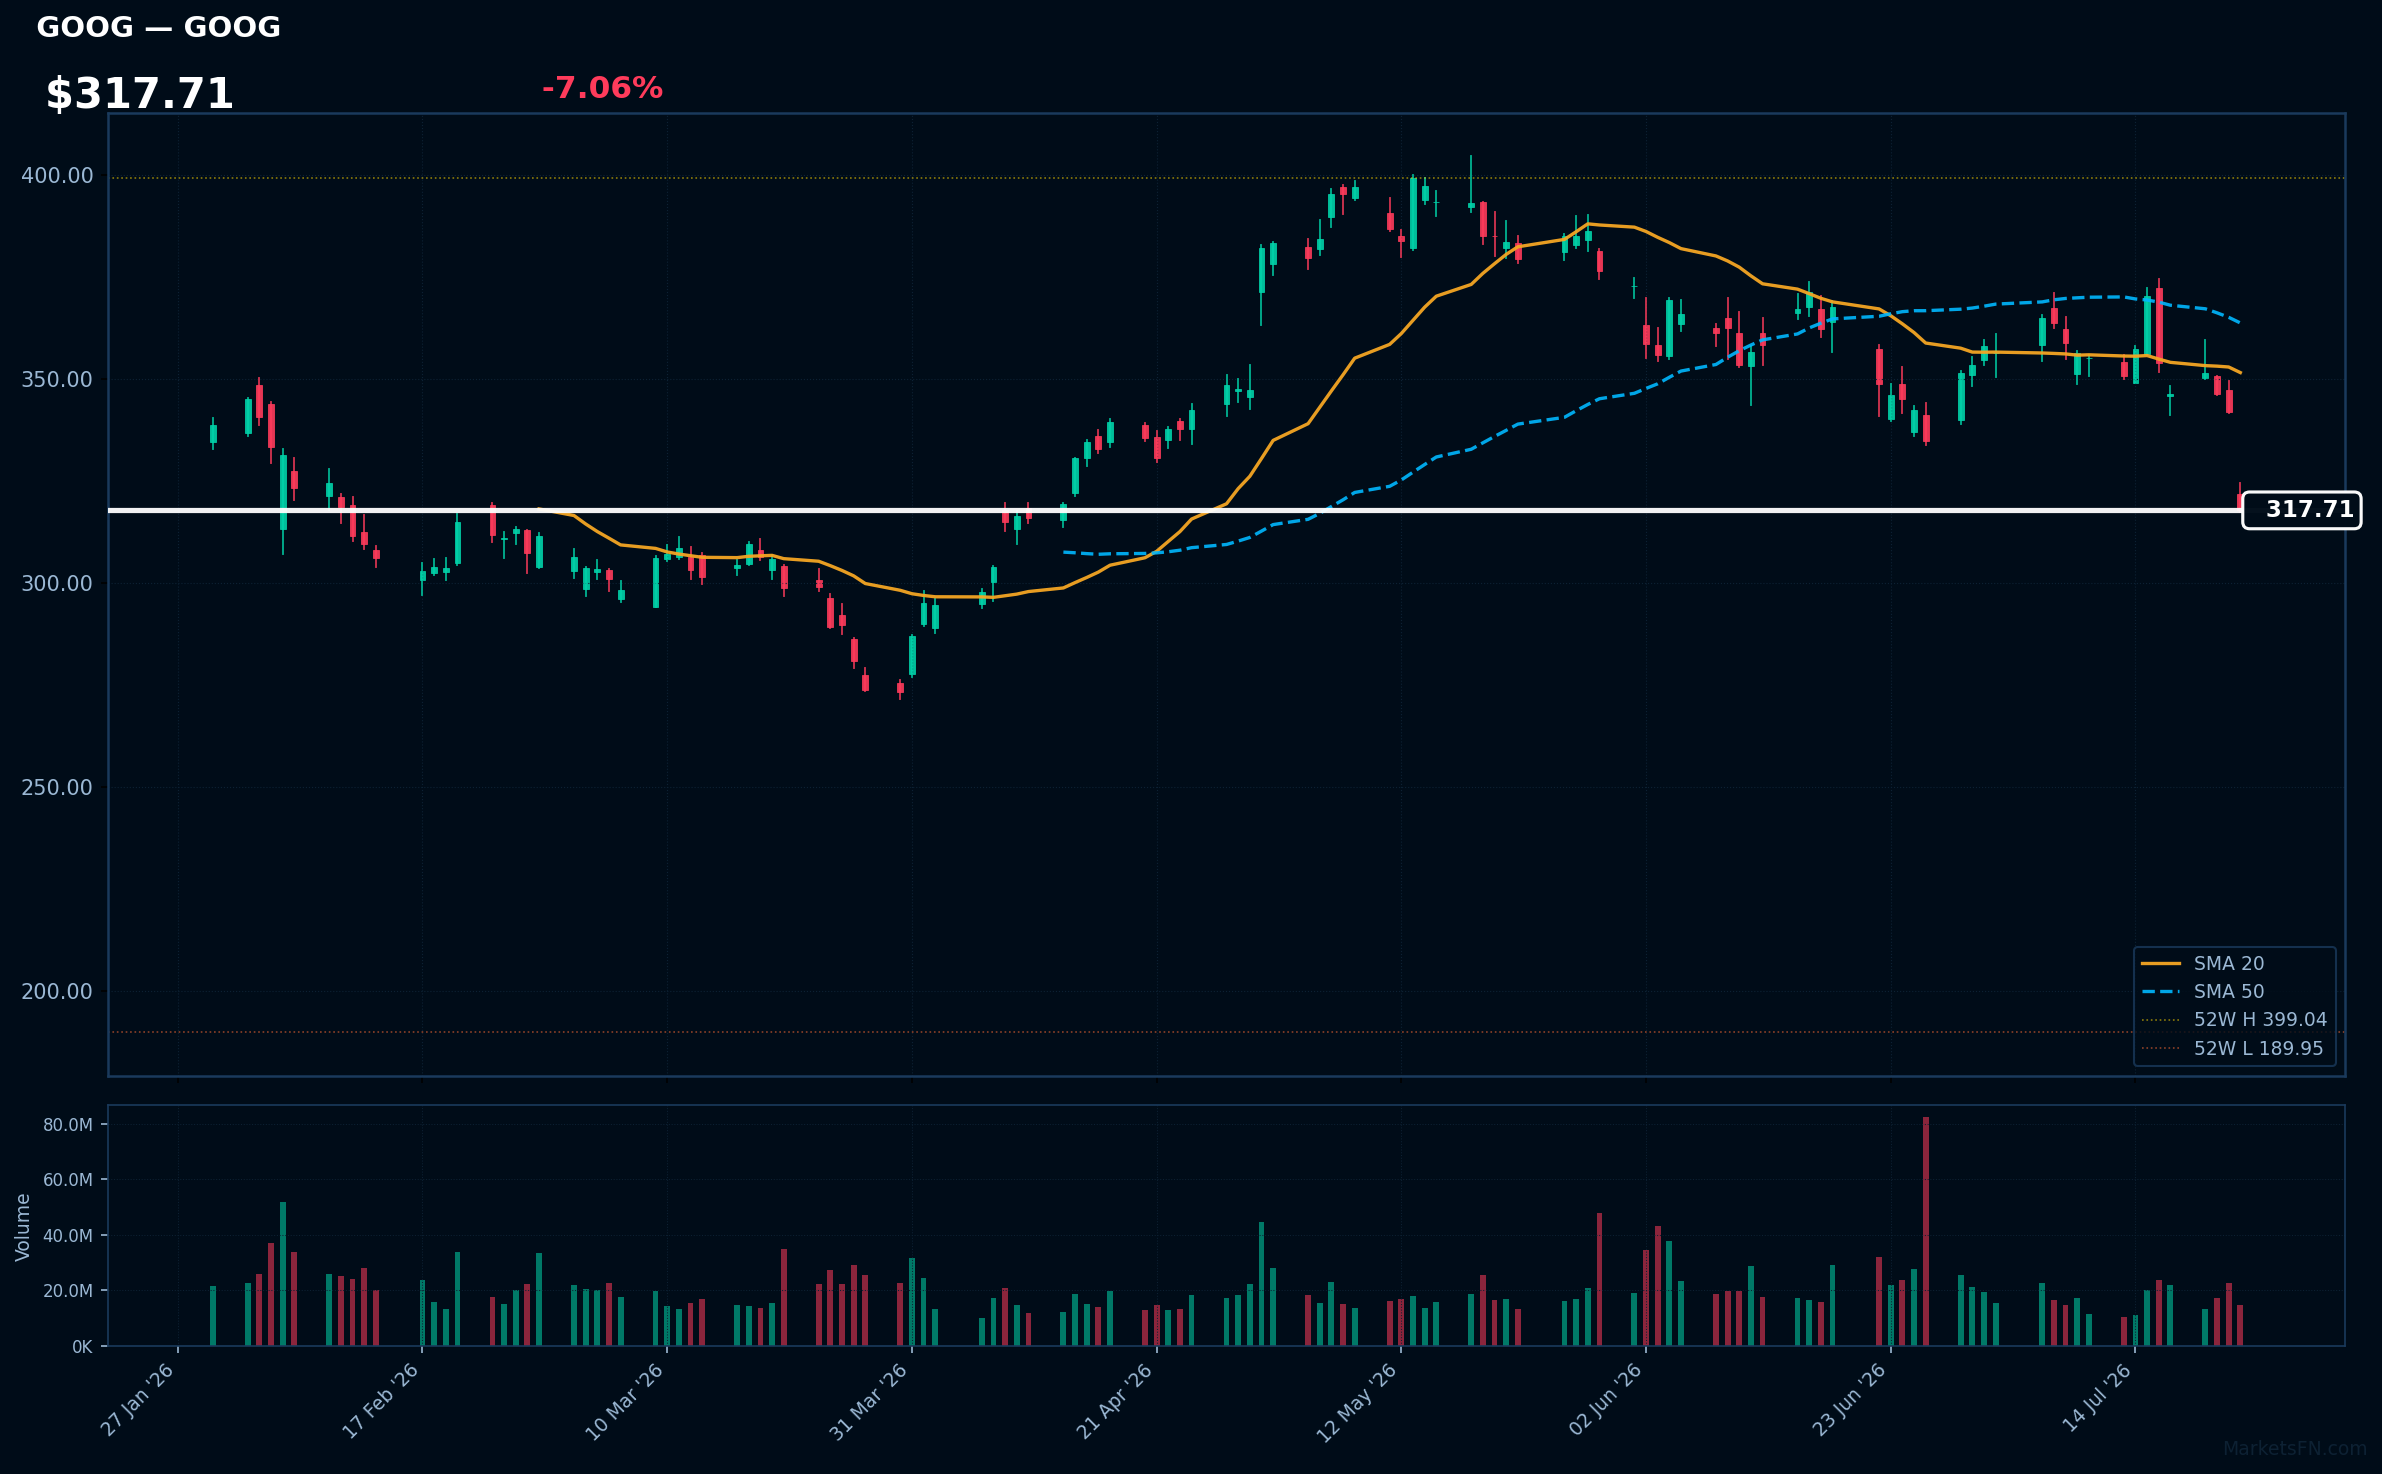Click the 400.00 y-axis label
This screenshot has height=1474, width=2382.
(57, 176)
